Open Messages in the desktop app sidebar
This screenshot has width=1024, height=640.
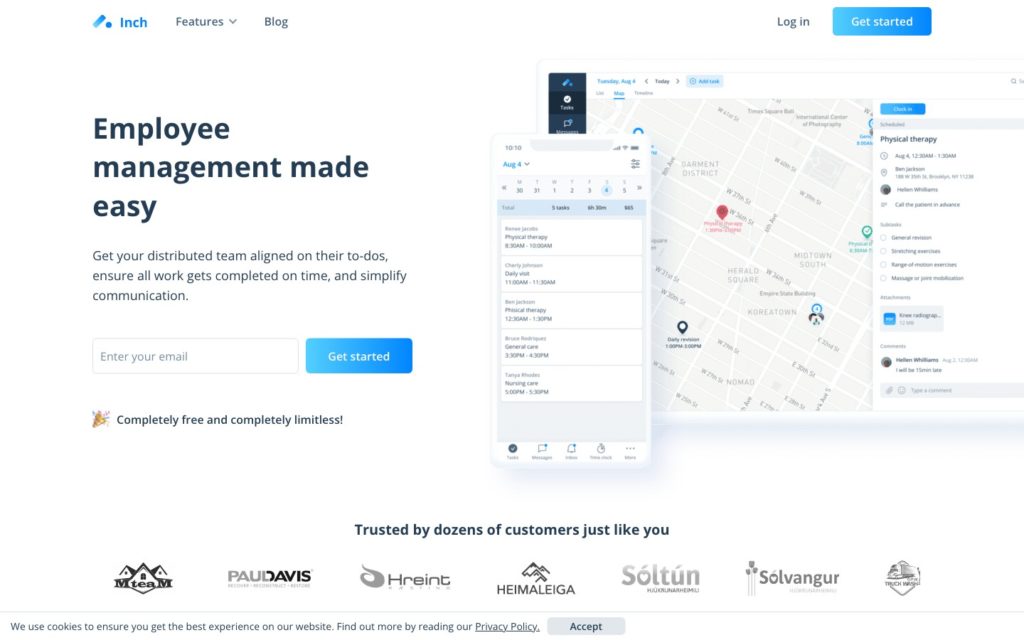(x=567, y=125)
